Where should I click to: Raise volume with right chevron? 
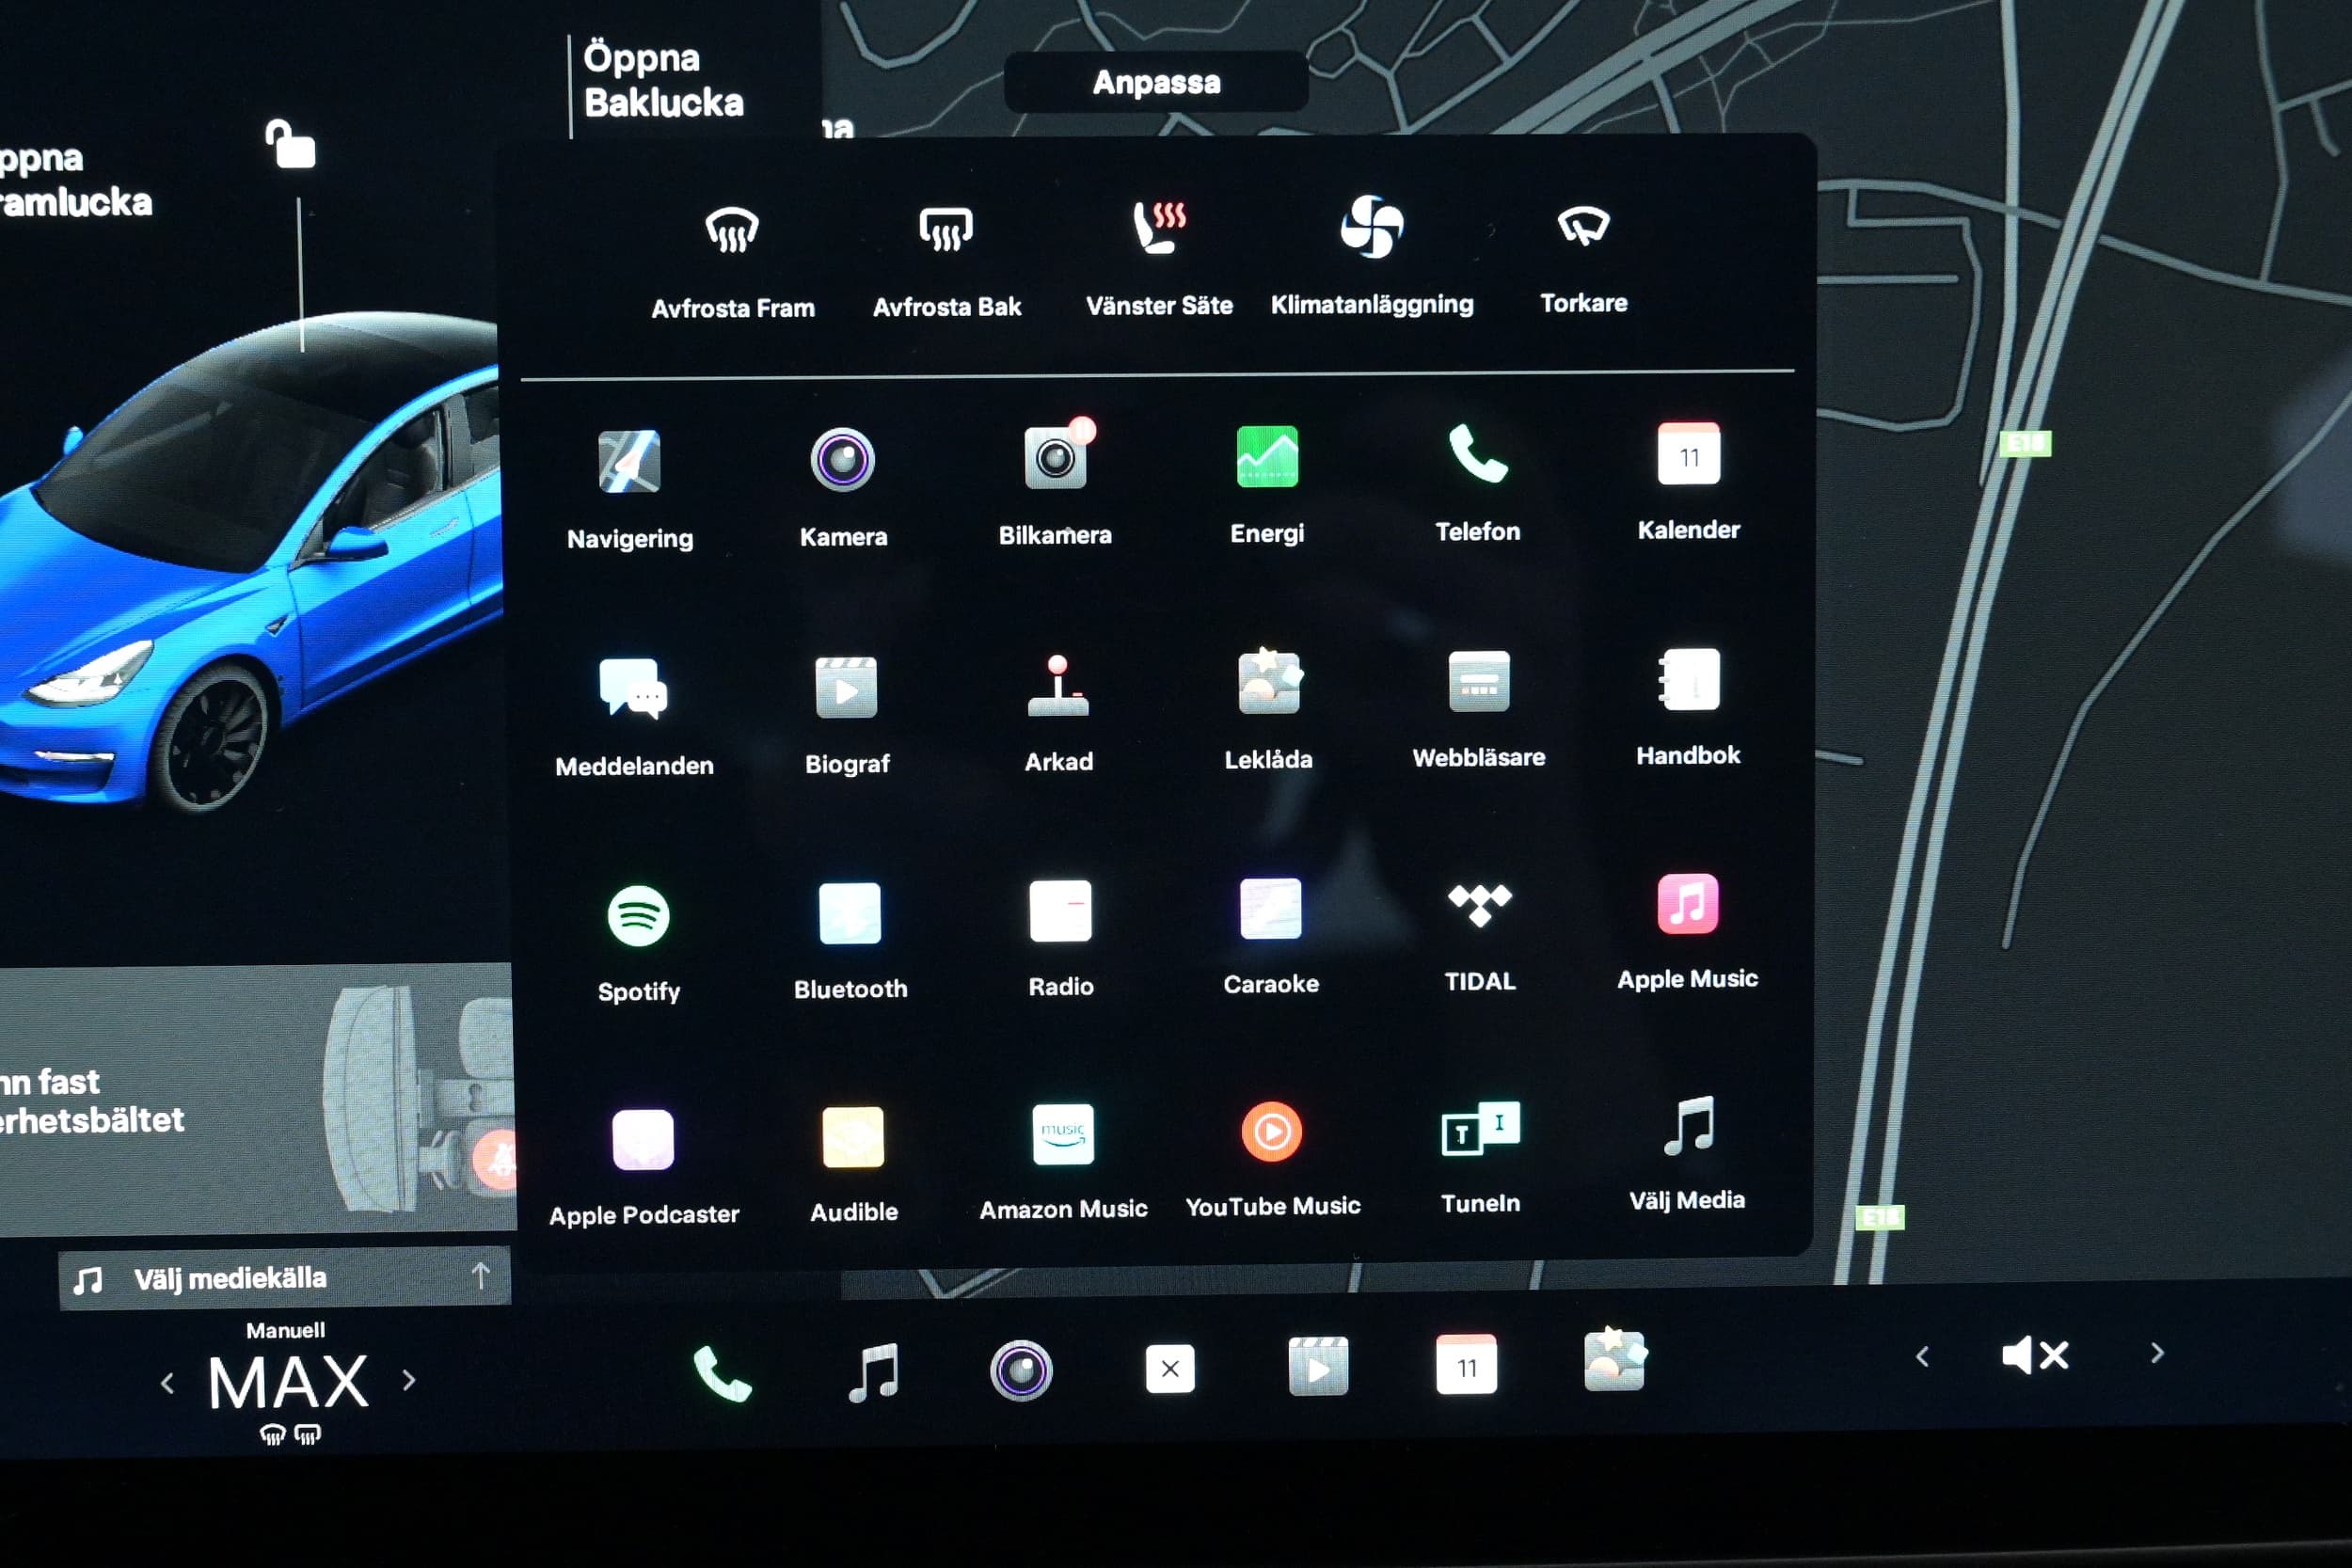pyautogui.click(x=2157, y=1353)
